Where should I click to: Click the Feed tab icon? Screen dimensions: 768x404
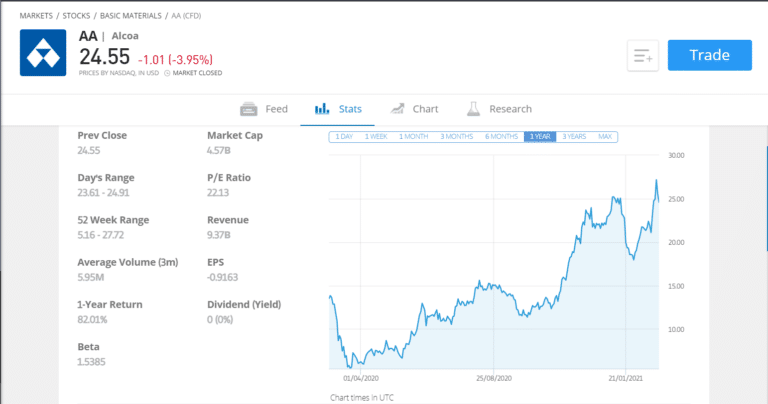pyautogui.click(x=249, y=109)
